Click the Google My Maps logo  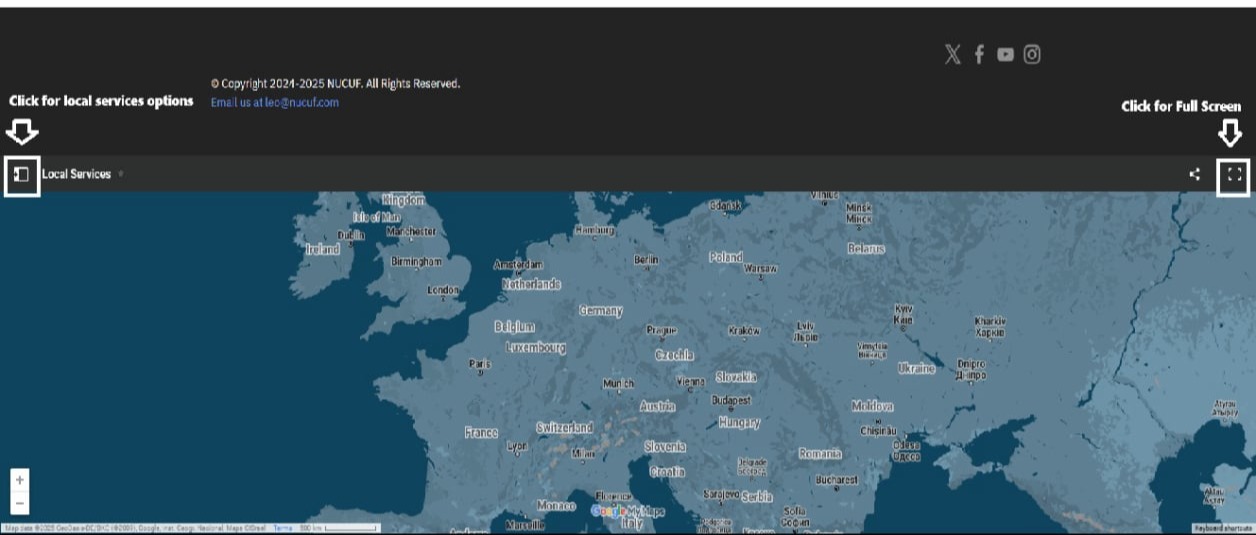[x=628, y=511]
